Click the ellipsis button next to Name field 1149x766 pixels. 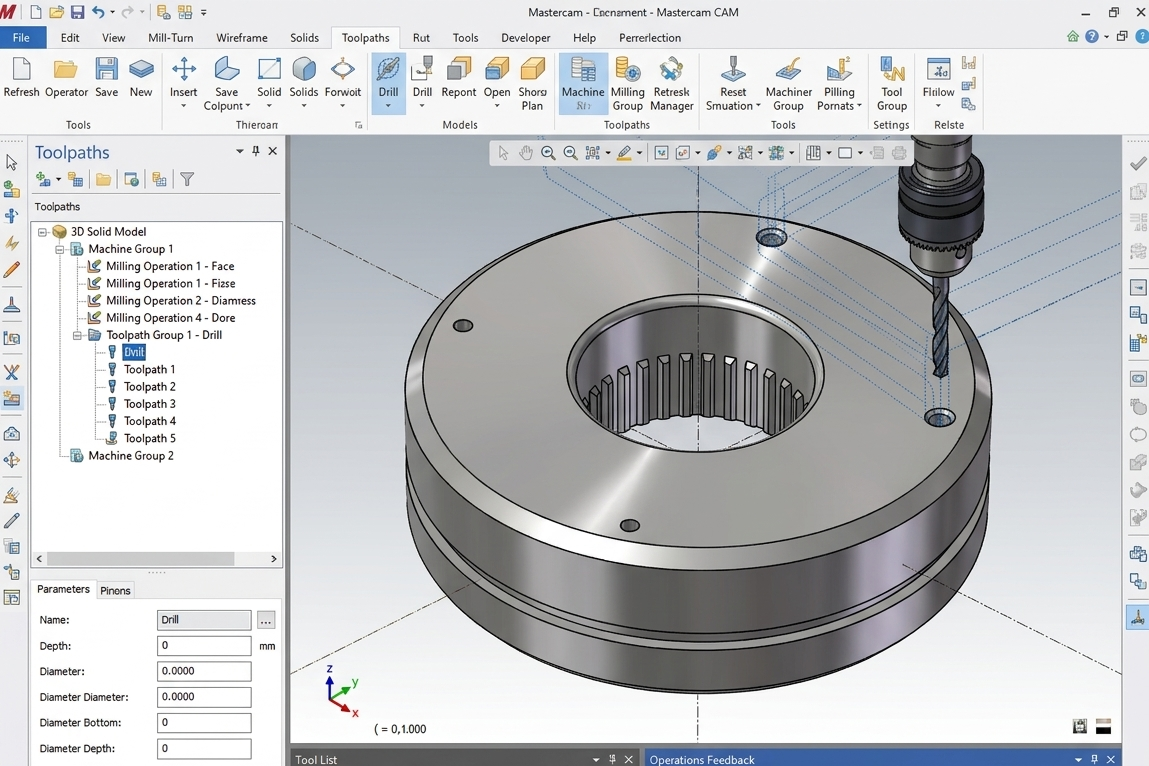pyautogui.click(x=266, y=620)
